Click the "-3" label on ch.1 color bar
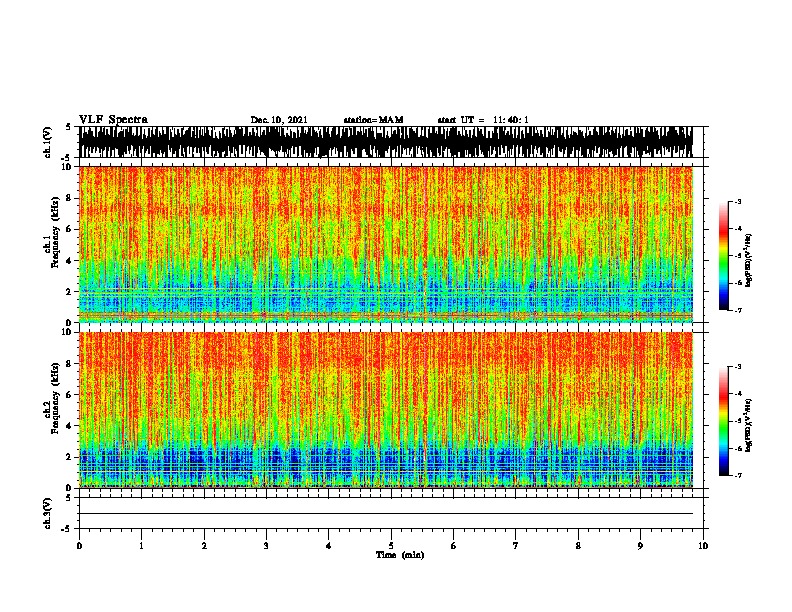Image resolution: width=792 pixels, height=612 pixels. pos(737,201)
